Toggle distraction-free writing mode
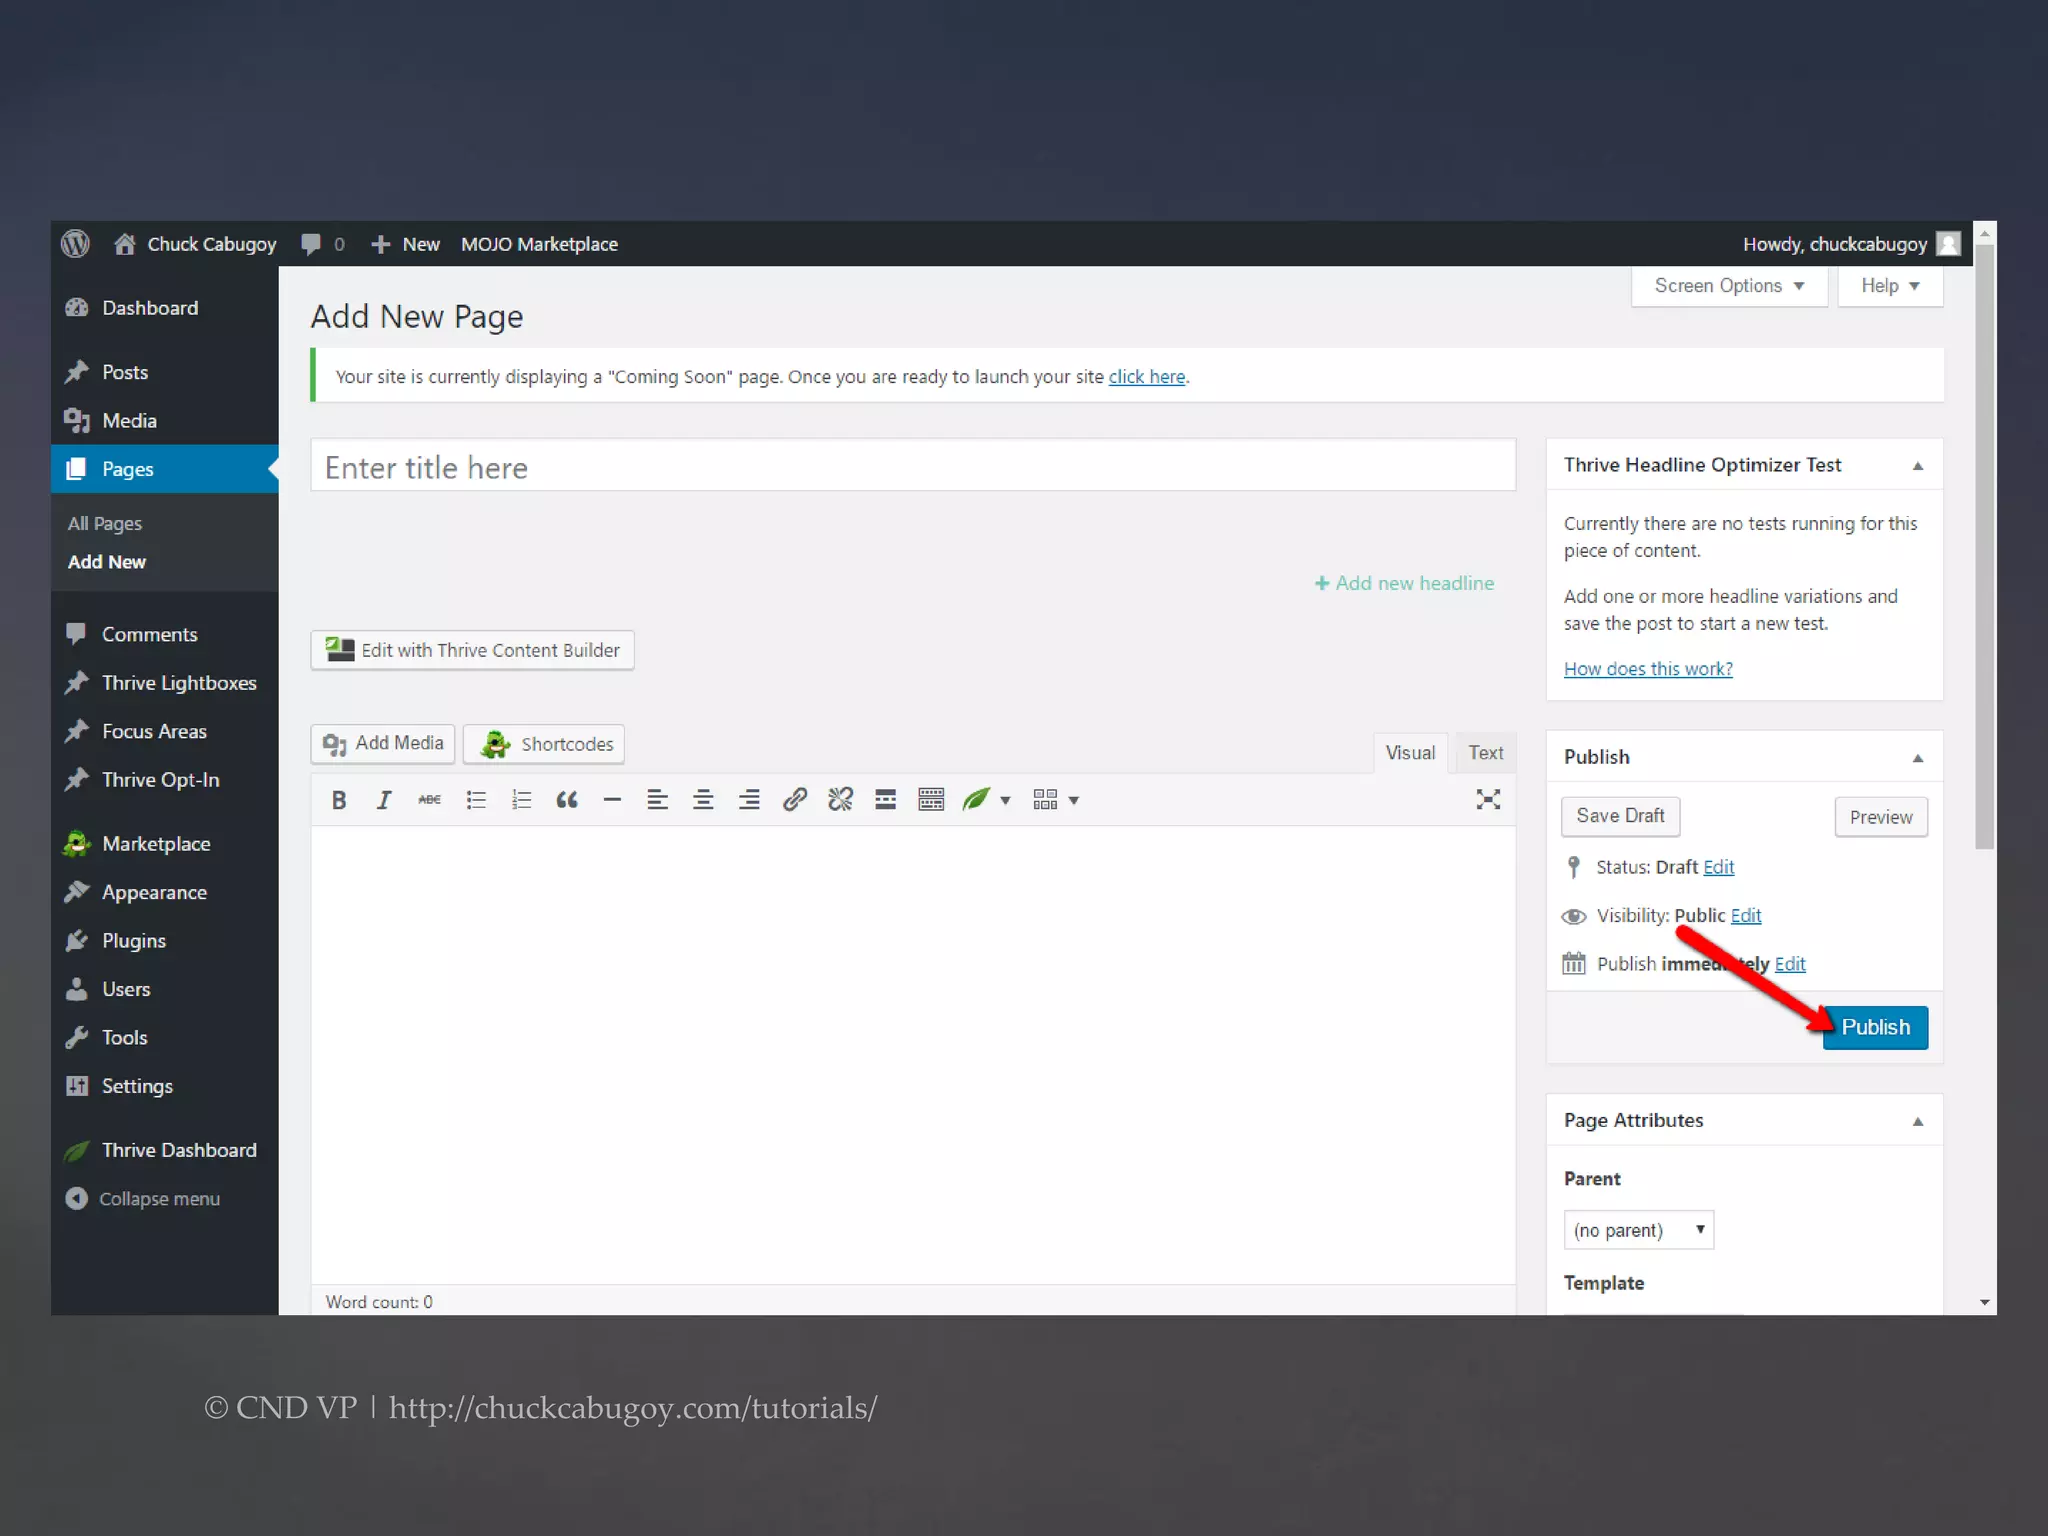 (x=1488, y=800)
